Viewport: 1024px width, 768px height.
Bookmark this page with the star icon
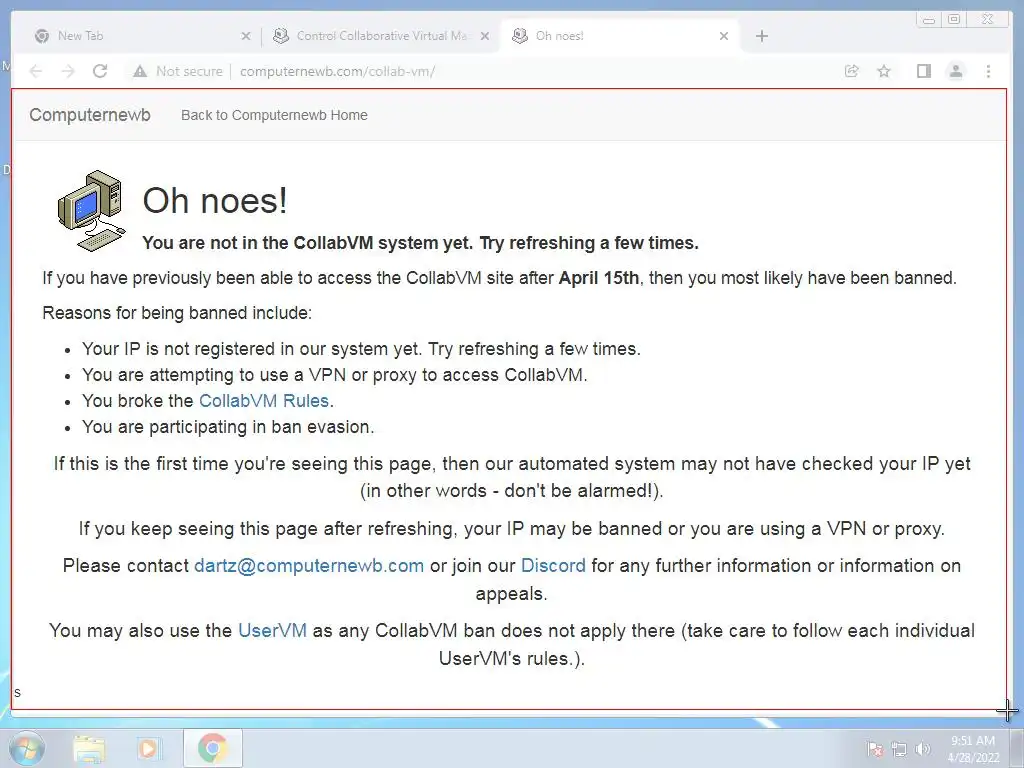click(884, 71)
